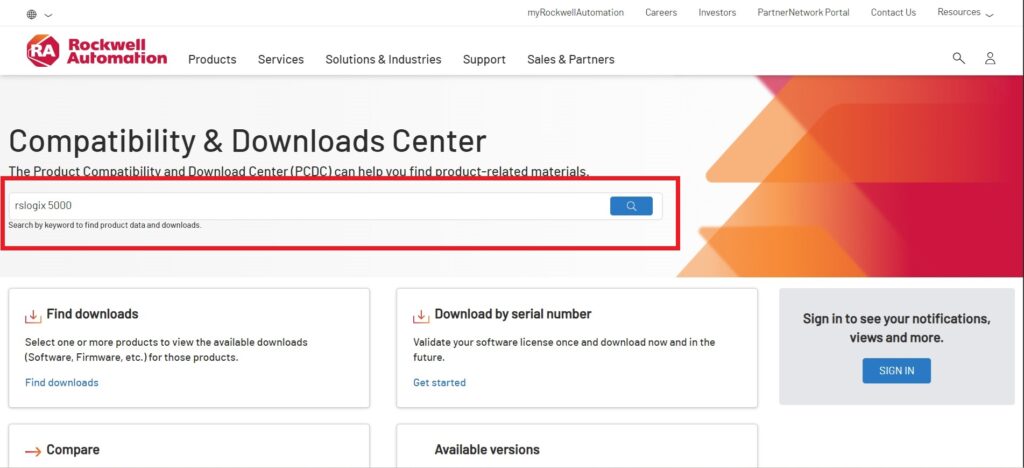
Task: Click the Find downloads download icon
Action: click(33, 315)
